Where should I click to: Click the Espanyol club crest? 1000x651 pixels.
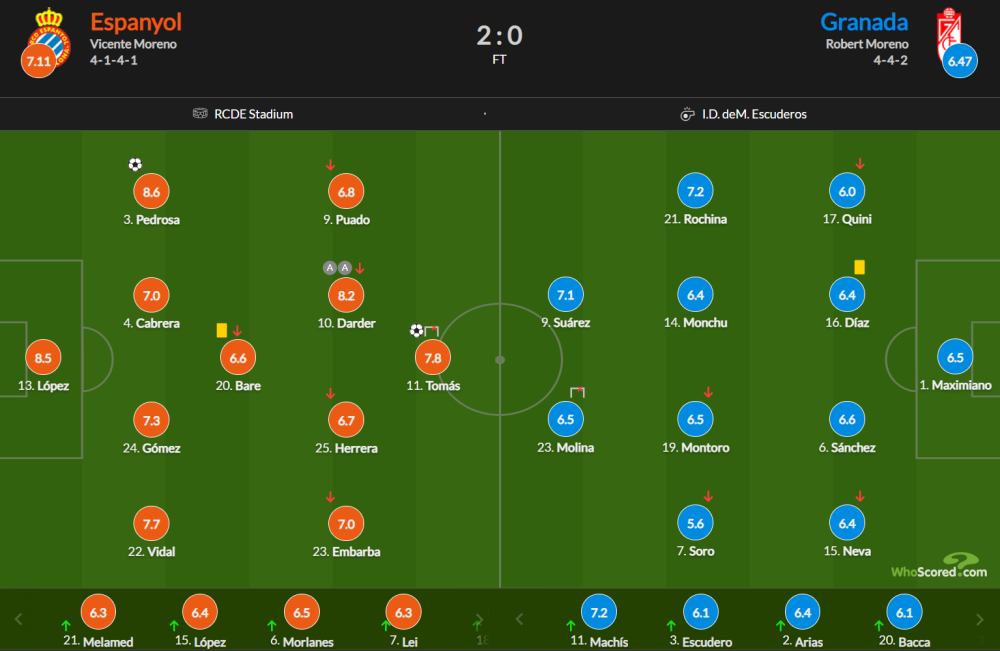click(49, 37)
